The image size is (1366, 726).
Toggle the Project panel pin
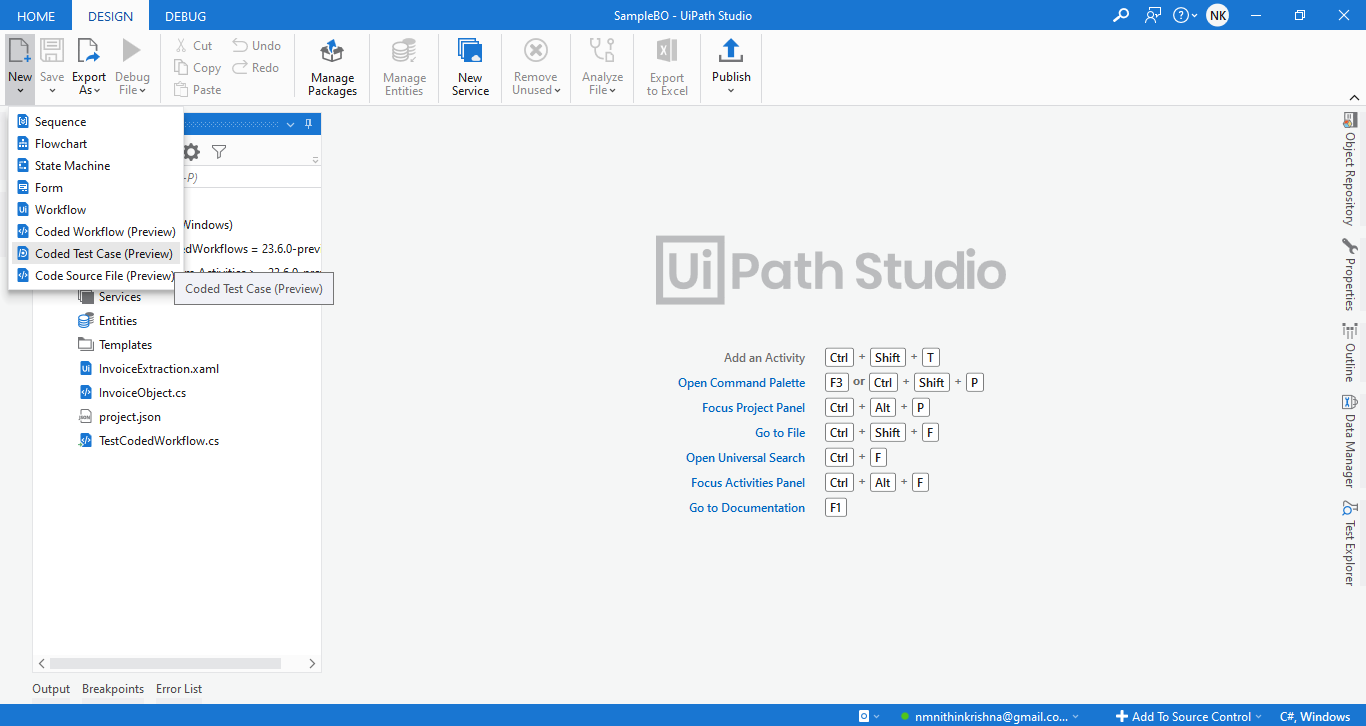coord(309,124)
